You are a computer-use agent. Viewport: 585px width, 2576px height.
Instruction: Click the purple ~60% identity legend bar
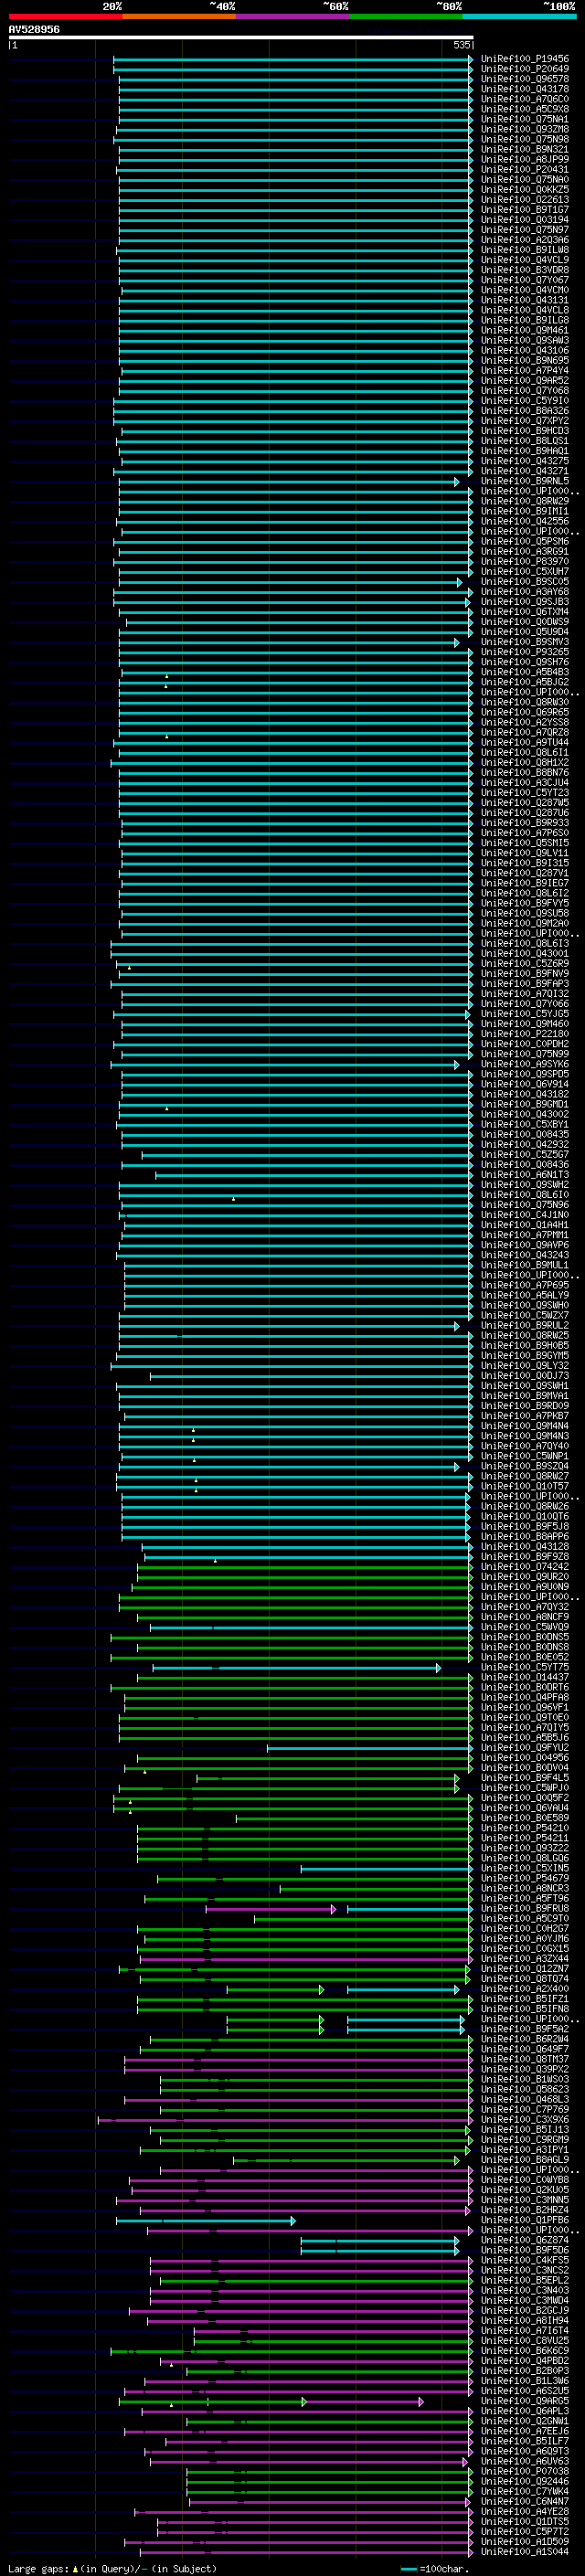tap(293, 17)
